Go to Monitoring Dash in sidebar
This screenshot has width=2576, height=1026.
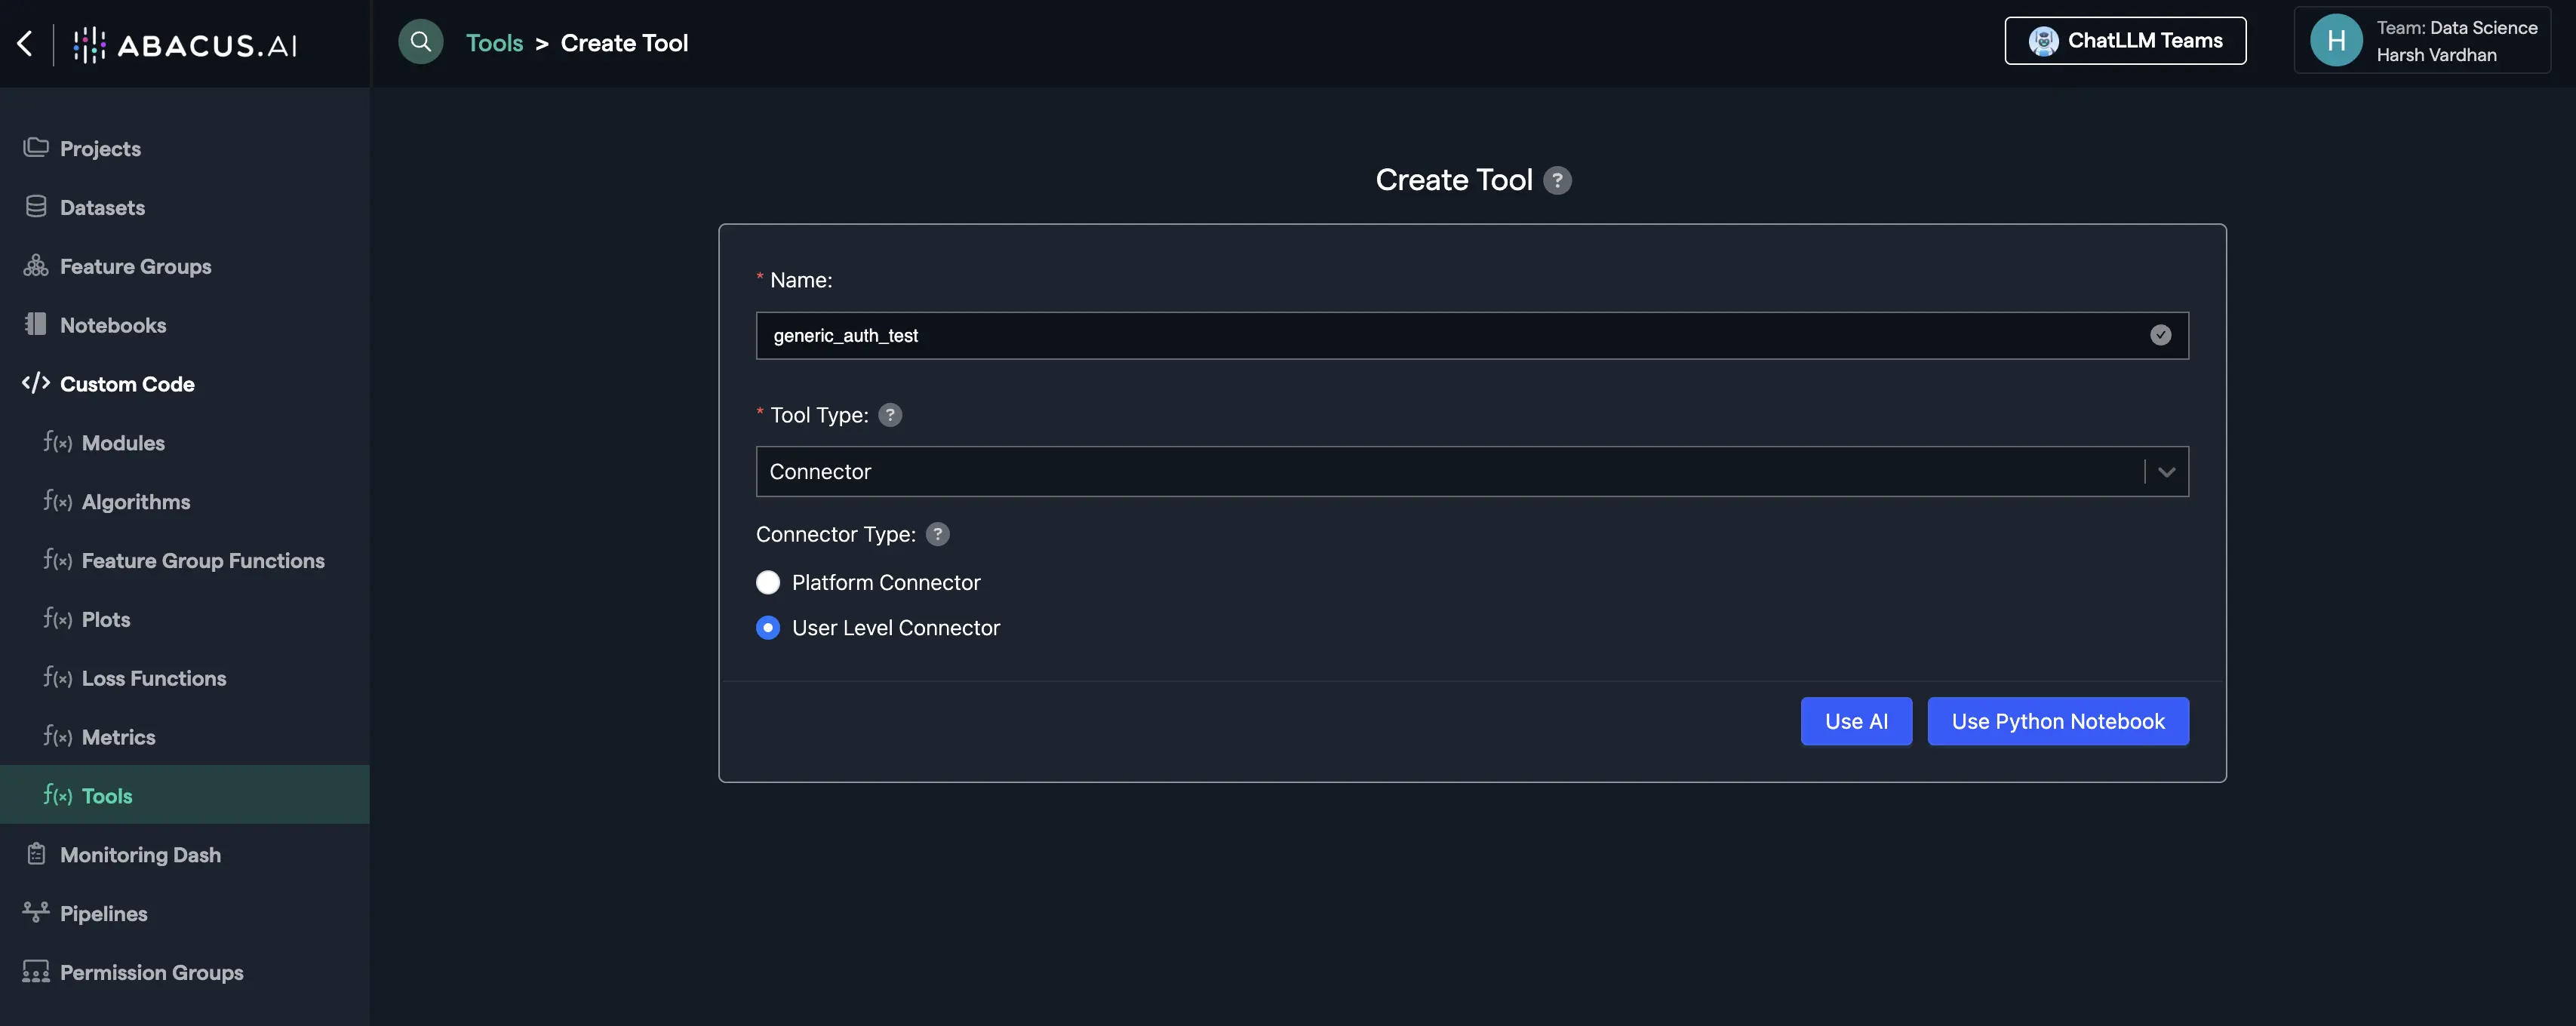click(x=140, y=854)
